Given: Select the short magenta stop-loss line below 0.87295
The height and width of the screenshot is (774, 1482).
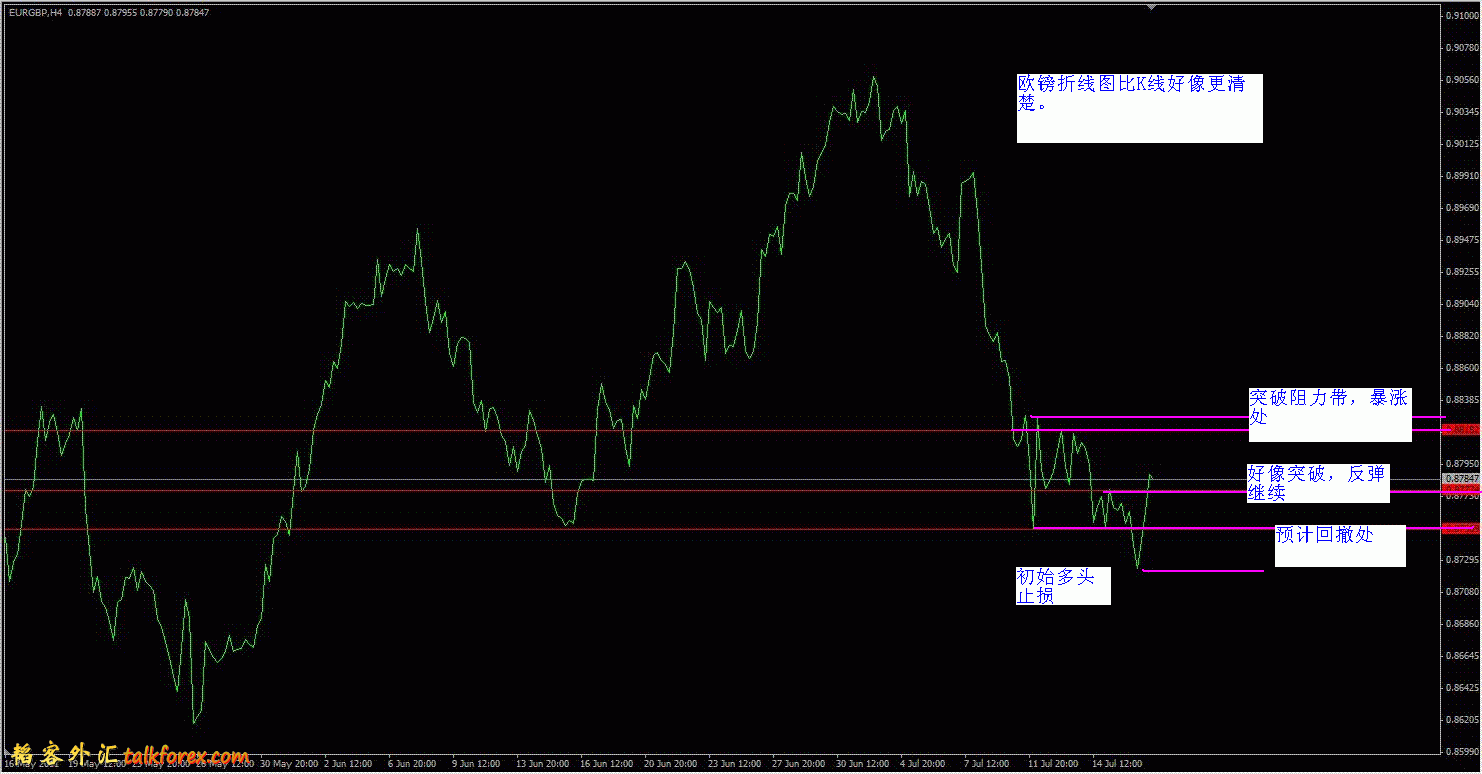Looking at the screenshot, I should click(x=1202, y=571).
